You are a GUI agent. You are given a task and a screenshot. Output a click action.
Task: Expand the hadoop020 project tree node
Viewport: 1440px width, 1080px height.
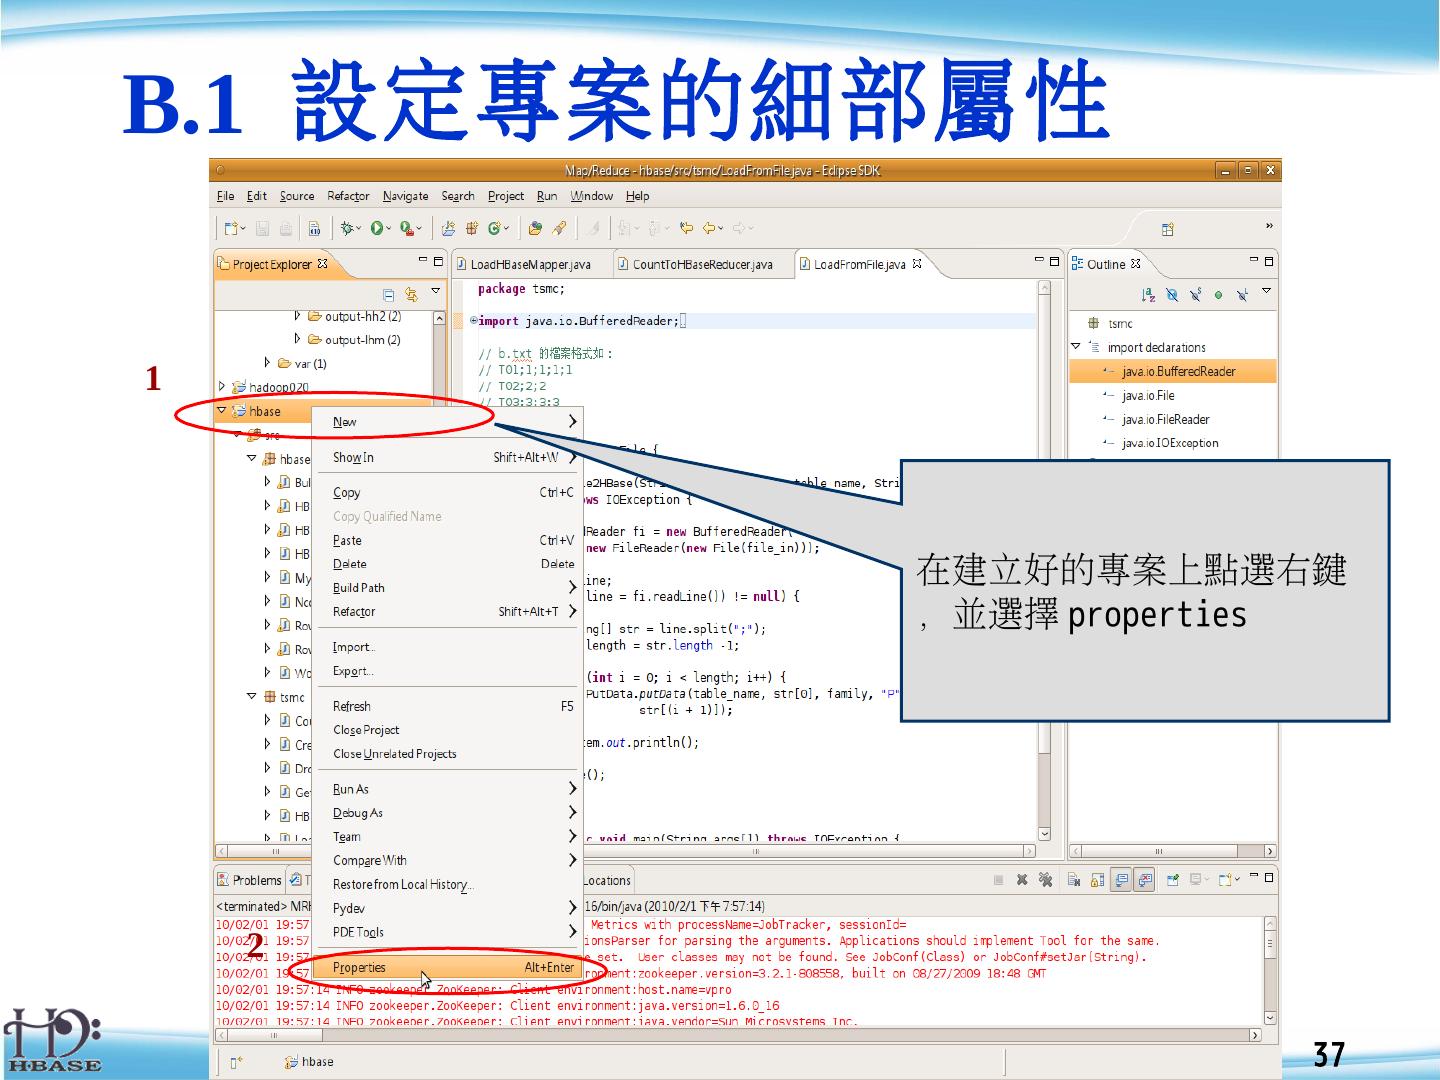pyautogui.click(x=222, y=387)
